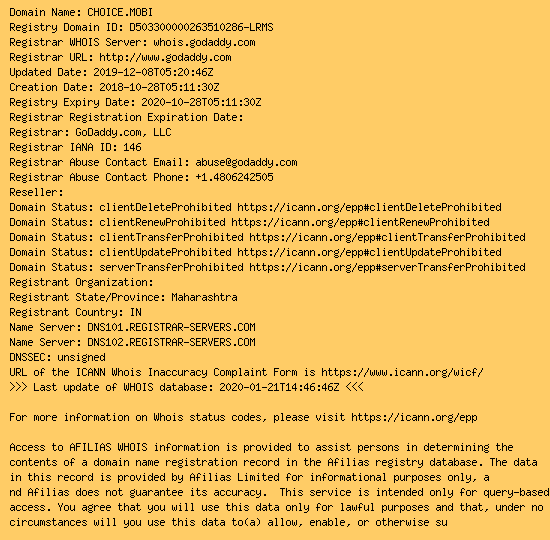Click the Maharashtra state value
550x540 pixels.
204,298
